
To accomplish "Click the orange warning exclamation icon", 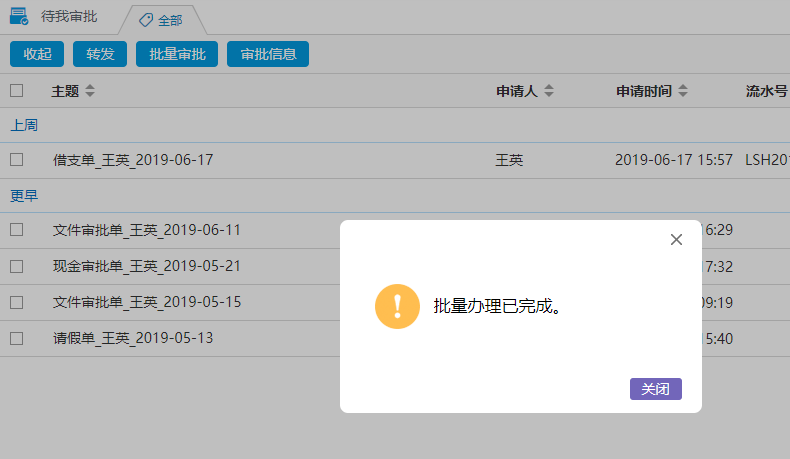I will coord(398,306).
